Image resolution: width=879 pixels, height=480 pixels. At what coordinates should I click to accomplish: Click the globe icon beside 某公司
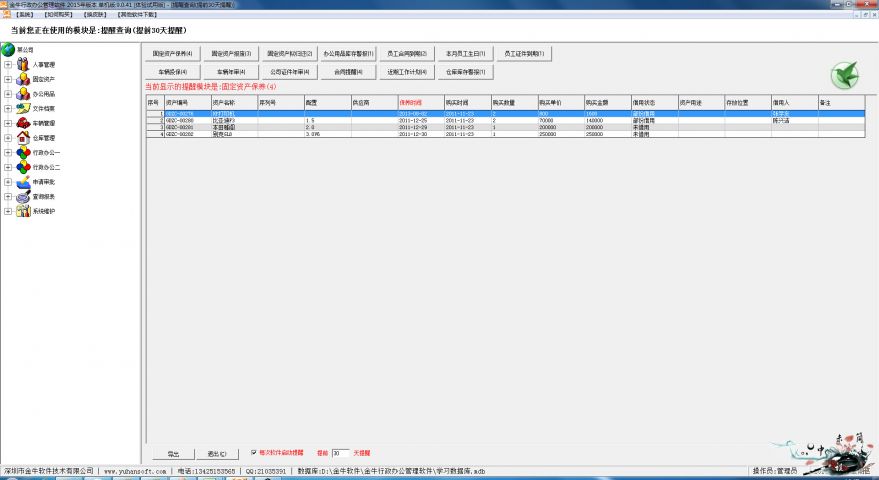point(8,49)
